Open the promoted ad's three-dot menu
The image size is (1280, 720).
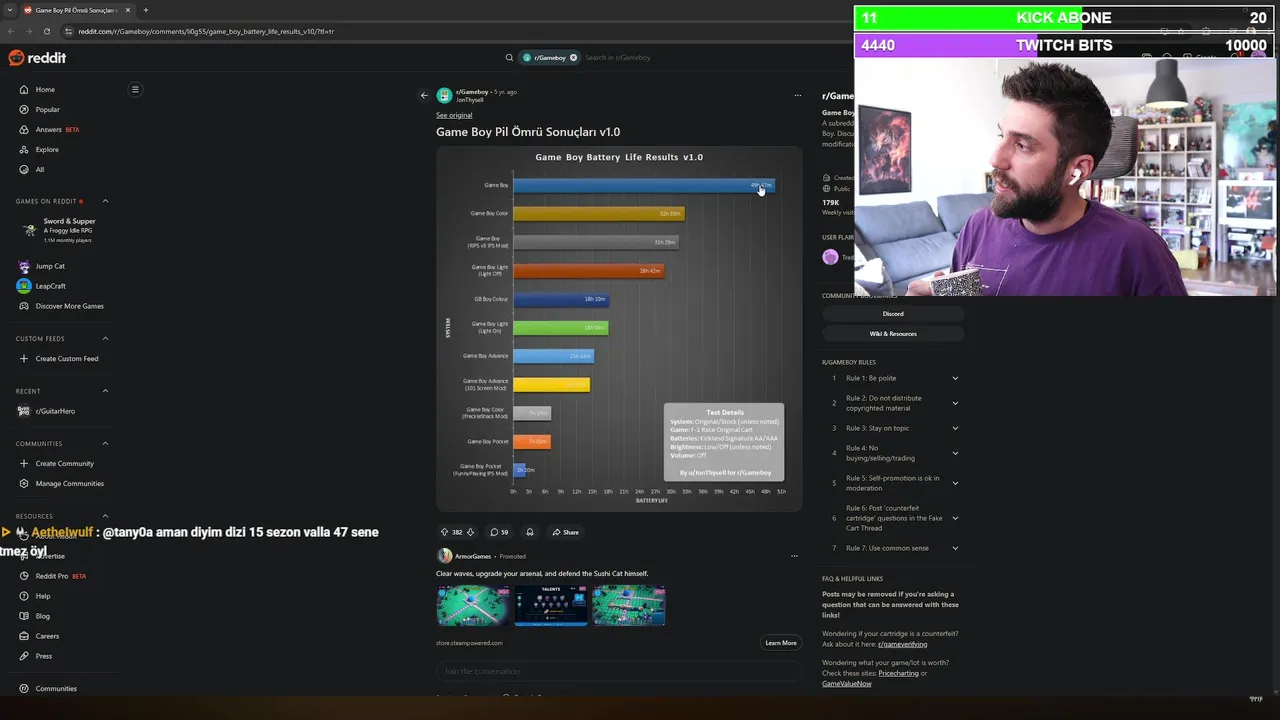[x=794, y=556]
